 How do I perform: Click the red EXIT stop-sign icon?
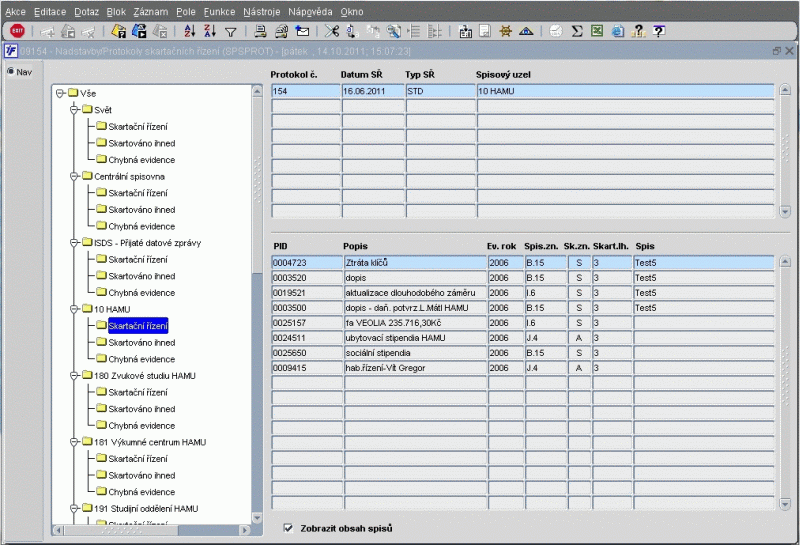click(17, 31)
